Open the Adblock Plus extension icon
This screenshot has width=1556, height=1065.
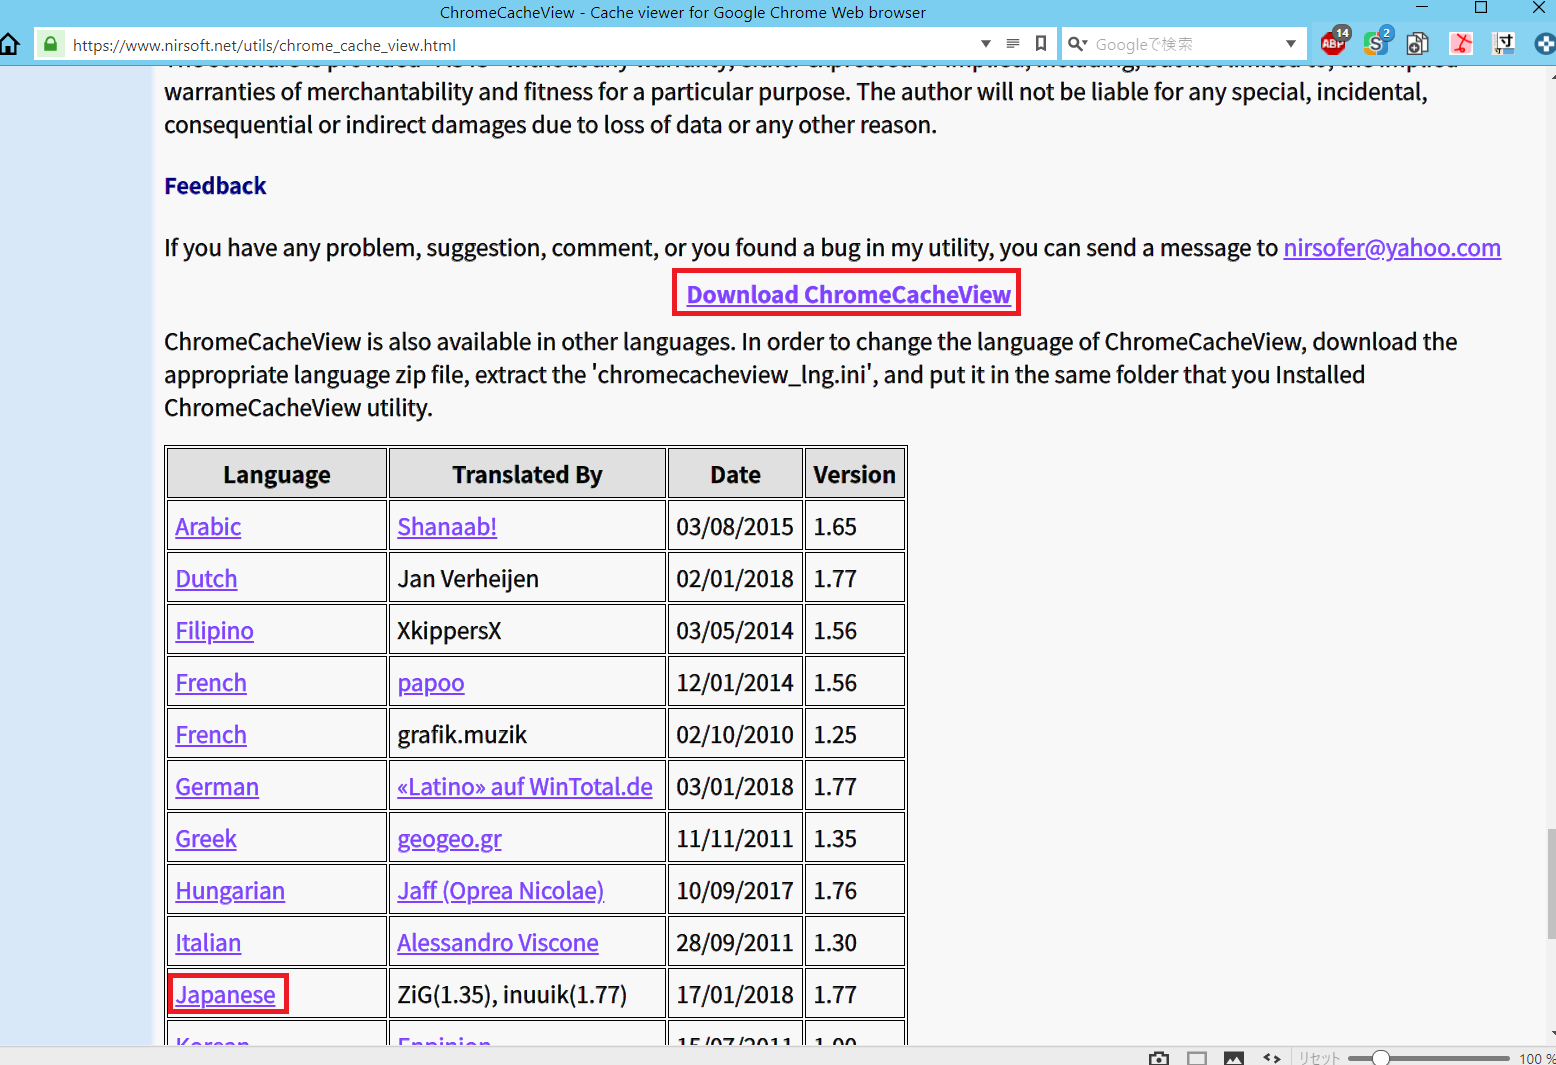click(1335, 42)
